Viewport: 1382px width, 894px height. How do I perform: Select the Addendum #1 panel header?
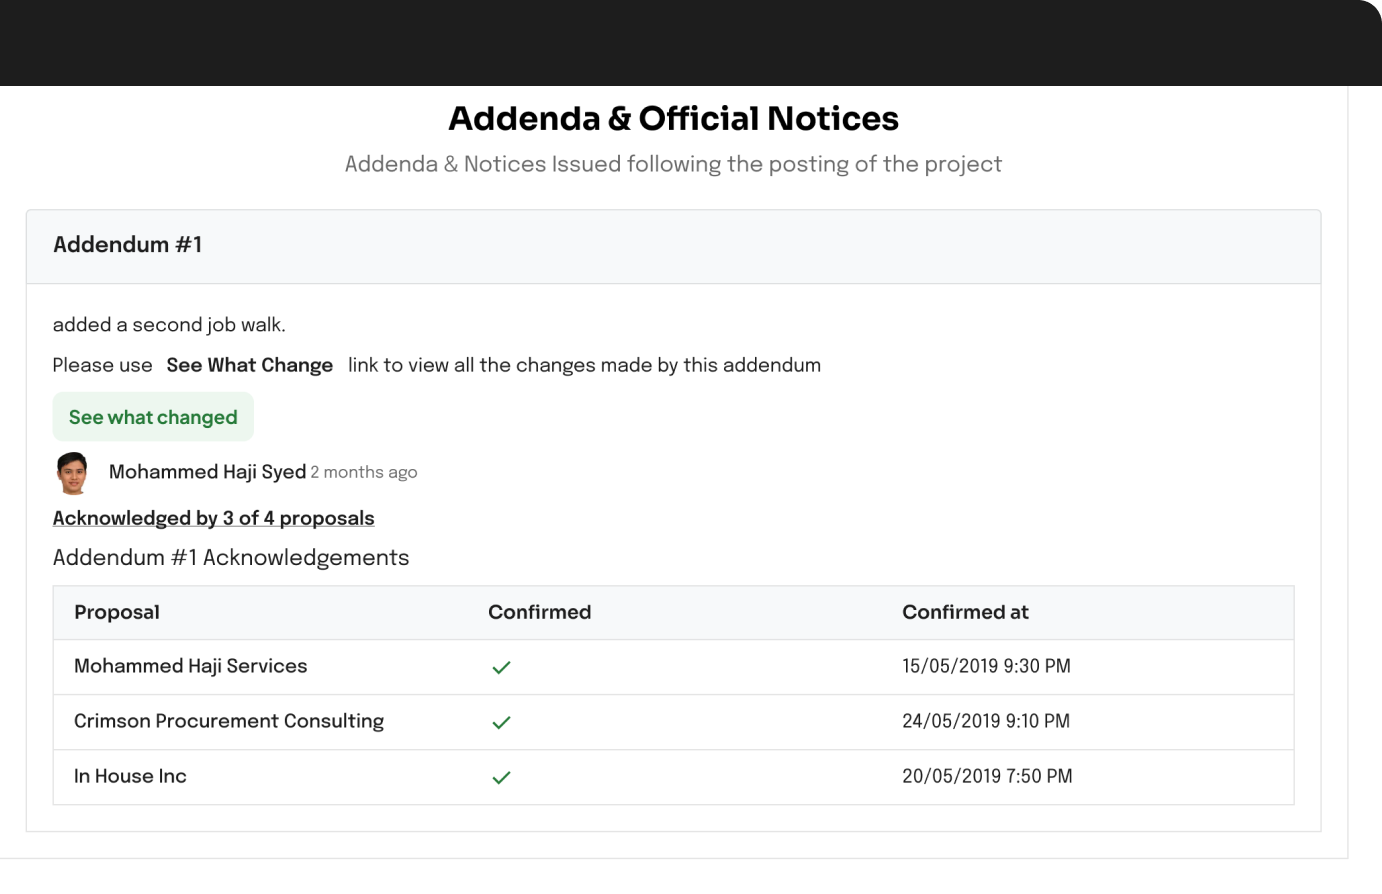673,246
